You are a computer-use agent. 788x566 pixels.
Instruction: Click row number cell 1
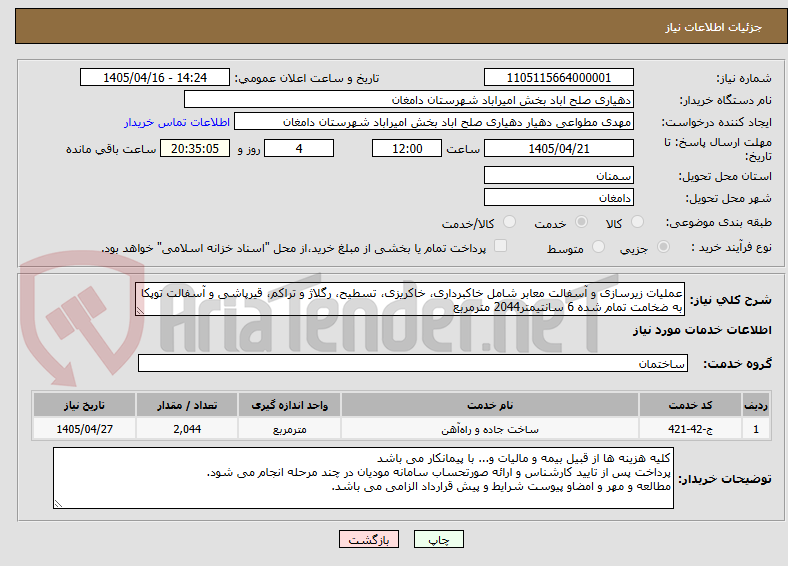(756, 429)
